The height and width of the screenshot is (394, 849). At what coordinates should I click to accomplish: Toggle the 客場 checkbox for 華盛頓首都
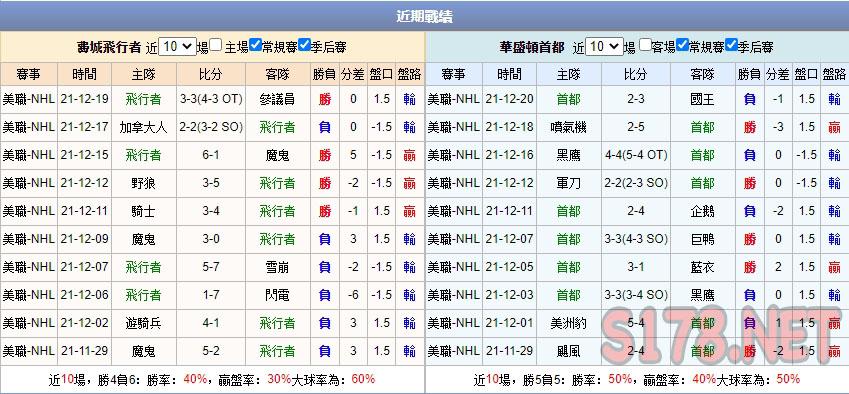(x=644, y=45)
